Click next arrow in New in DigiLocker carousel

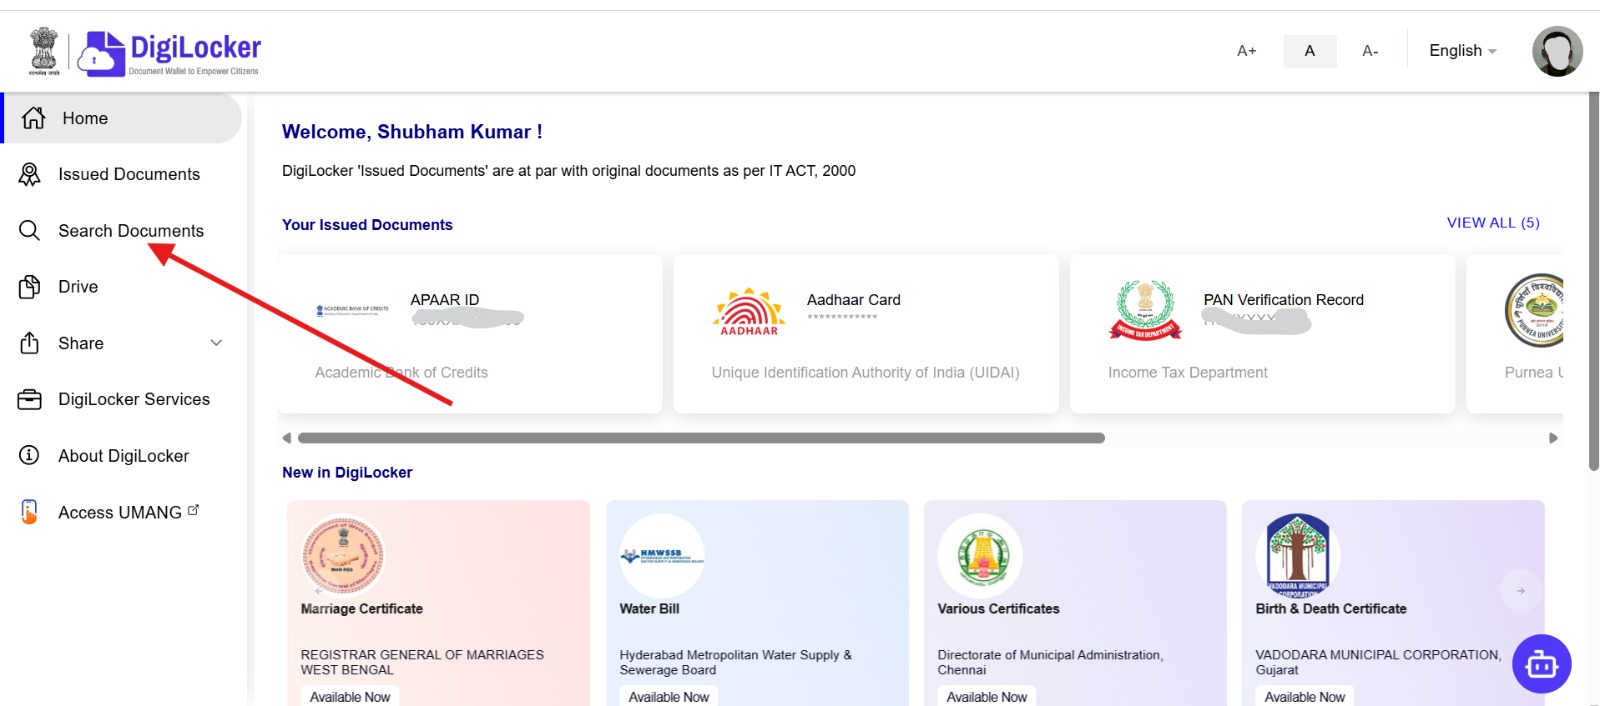click(x=1521, y=591)
